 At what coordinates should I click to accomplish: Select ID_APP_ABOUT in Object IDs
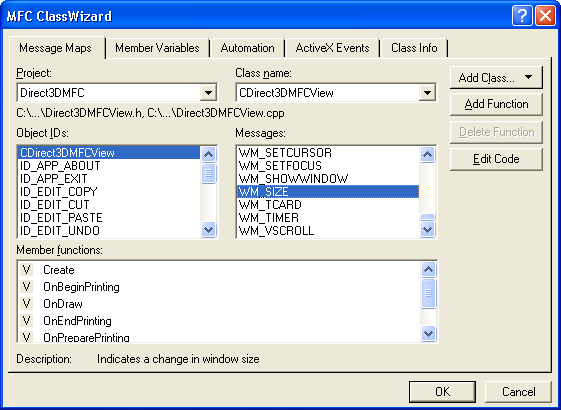(x=109, y=166)
